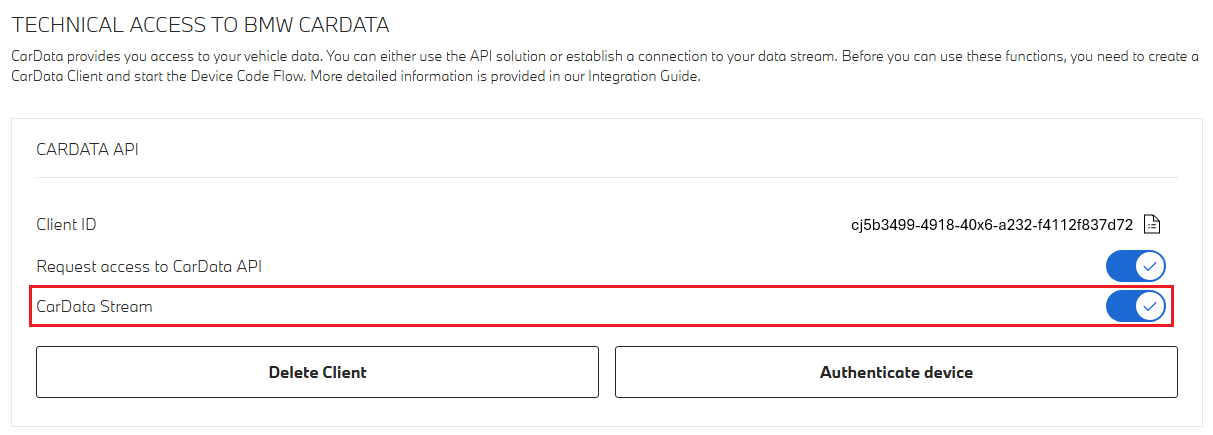Copy the Client ID using the document icon
Screen dimensions: 1213x435
pyautogui.click(x=1152, y=224)
